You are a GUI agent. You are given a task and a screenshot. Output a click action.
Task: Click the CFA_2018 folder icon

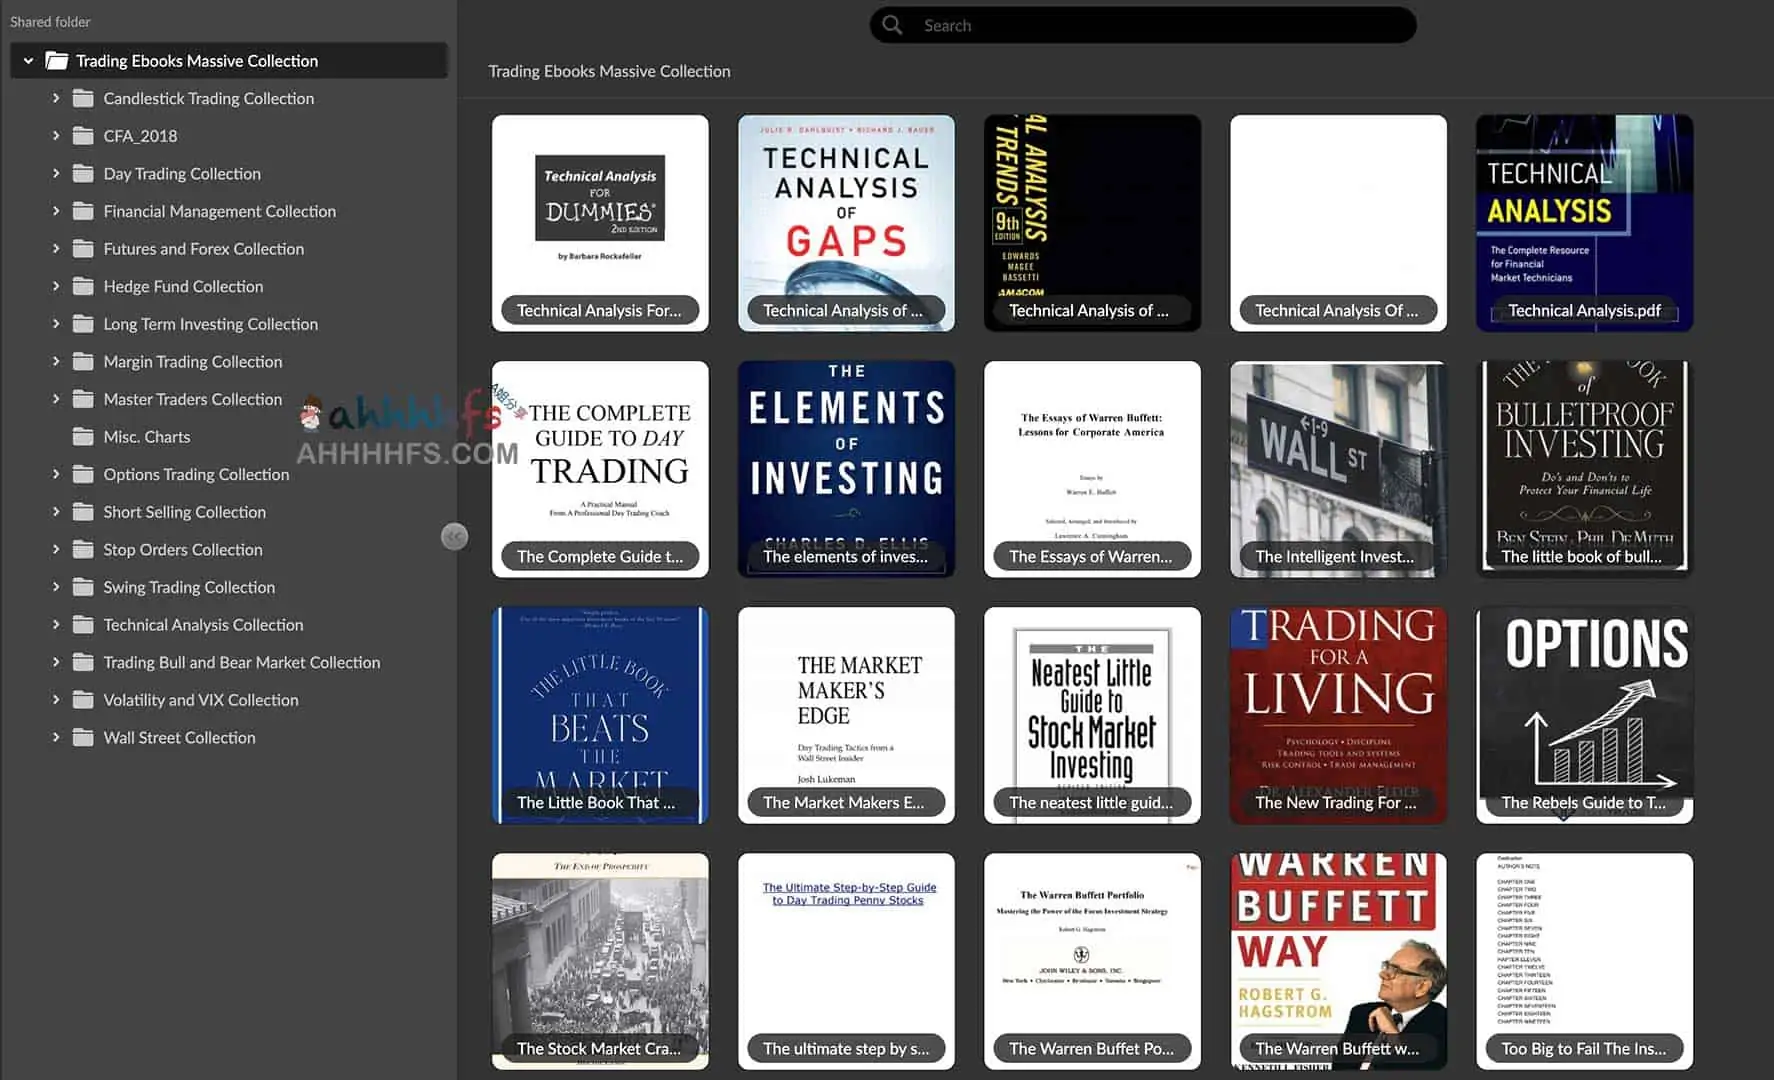coord(84,136)
